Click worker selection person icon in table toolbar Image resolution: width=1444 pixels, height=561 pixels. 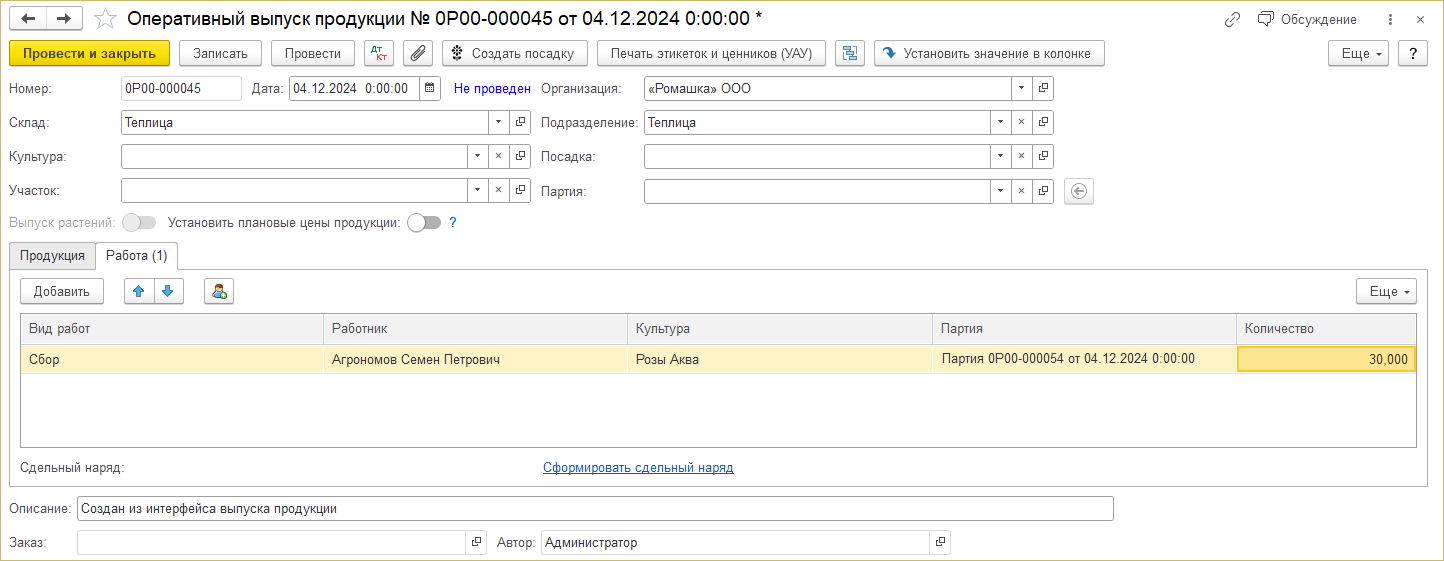[219, 291]
